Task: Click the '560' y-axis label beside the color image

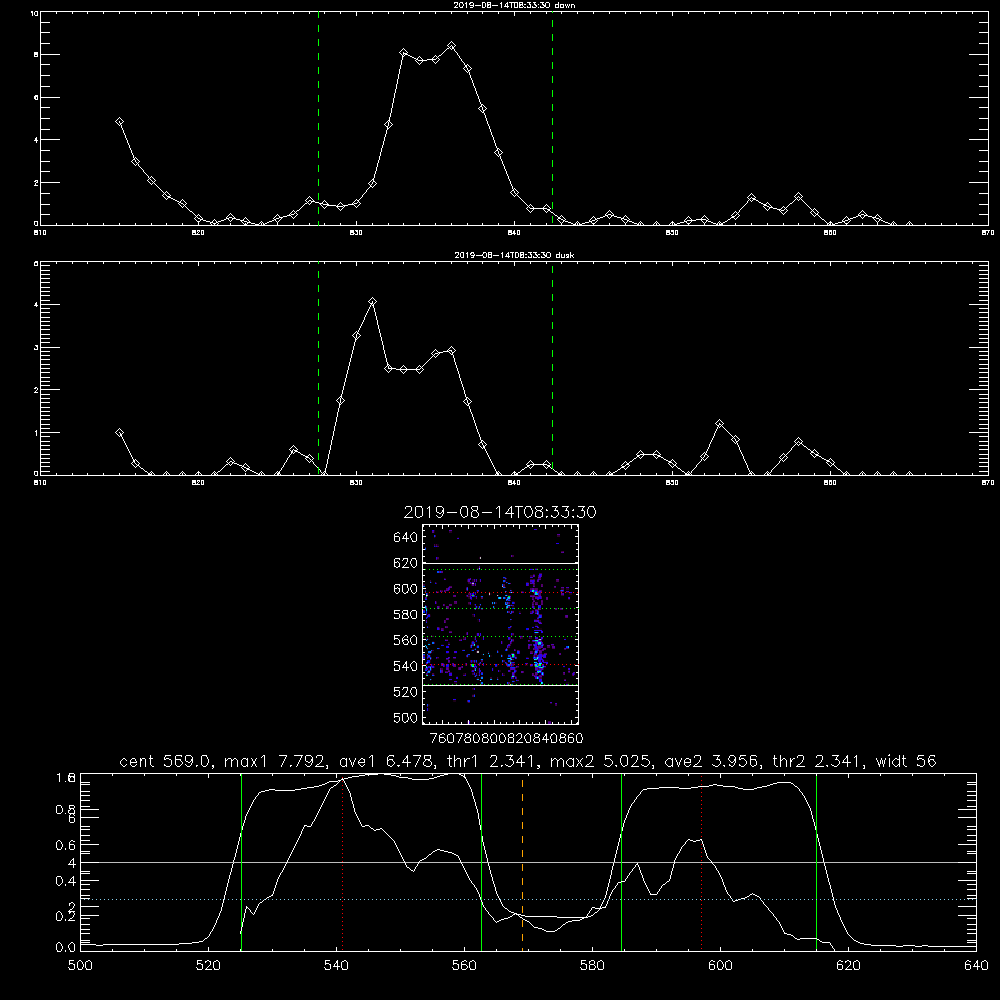Action: 405,640
